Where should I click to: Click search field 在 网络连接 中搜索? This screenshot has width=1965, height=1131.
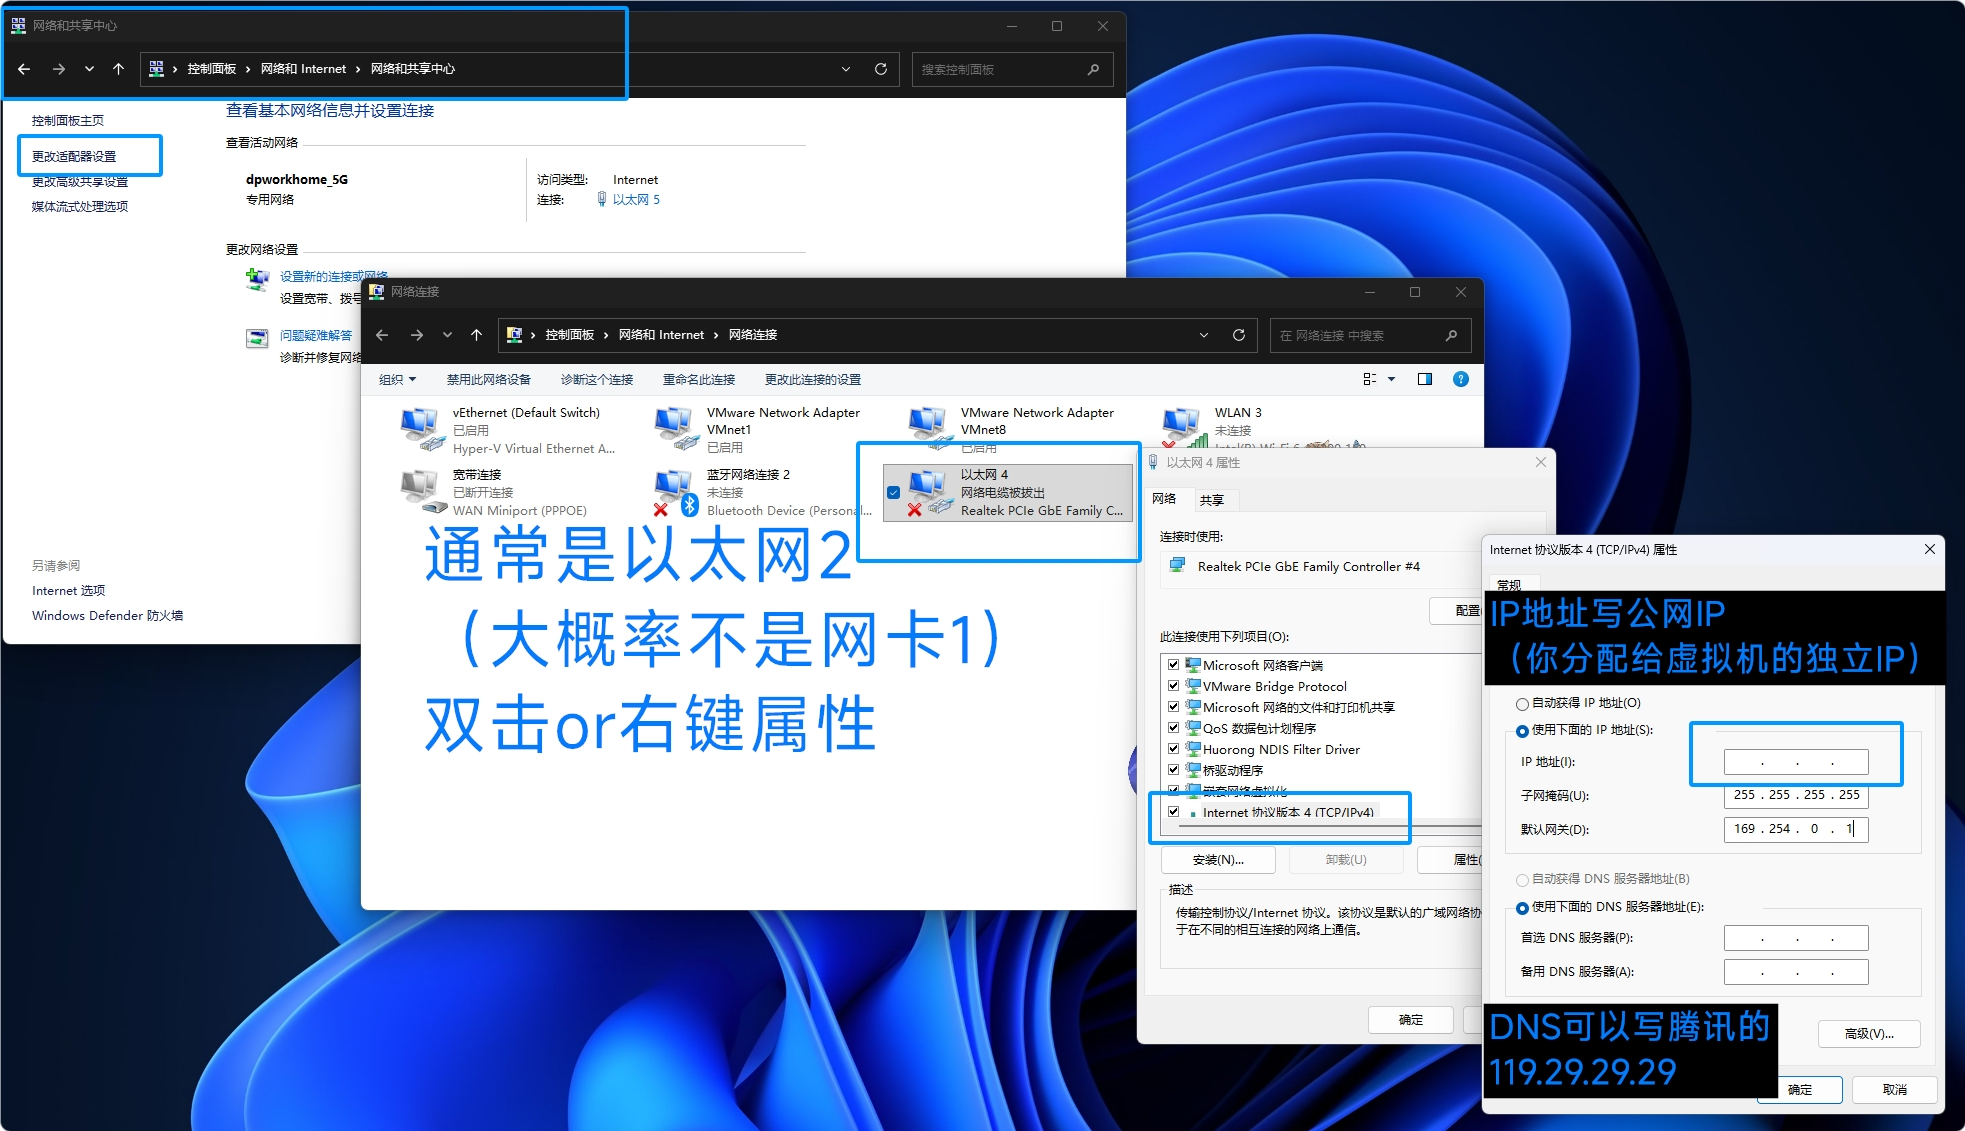(x=1370, y=335)
